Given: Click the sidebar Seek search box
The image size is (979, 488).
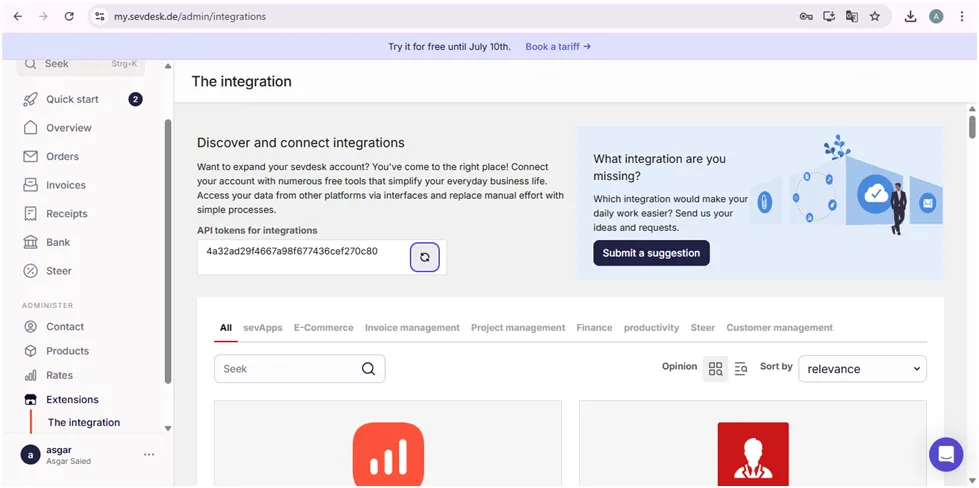Looking at the screenshot, I should [x=81, y=64].
